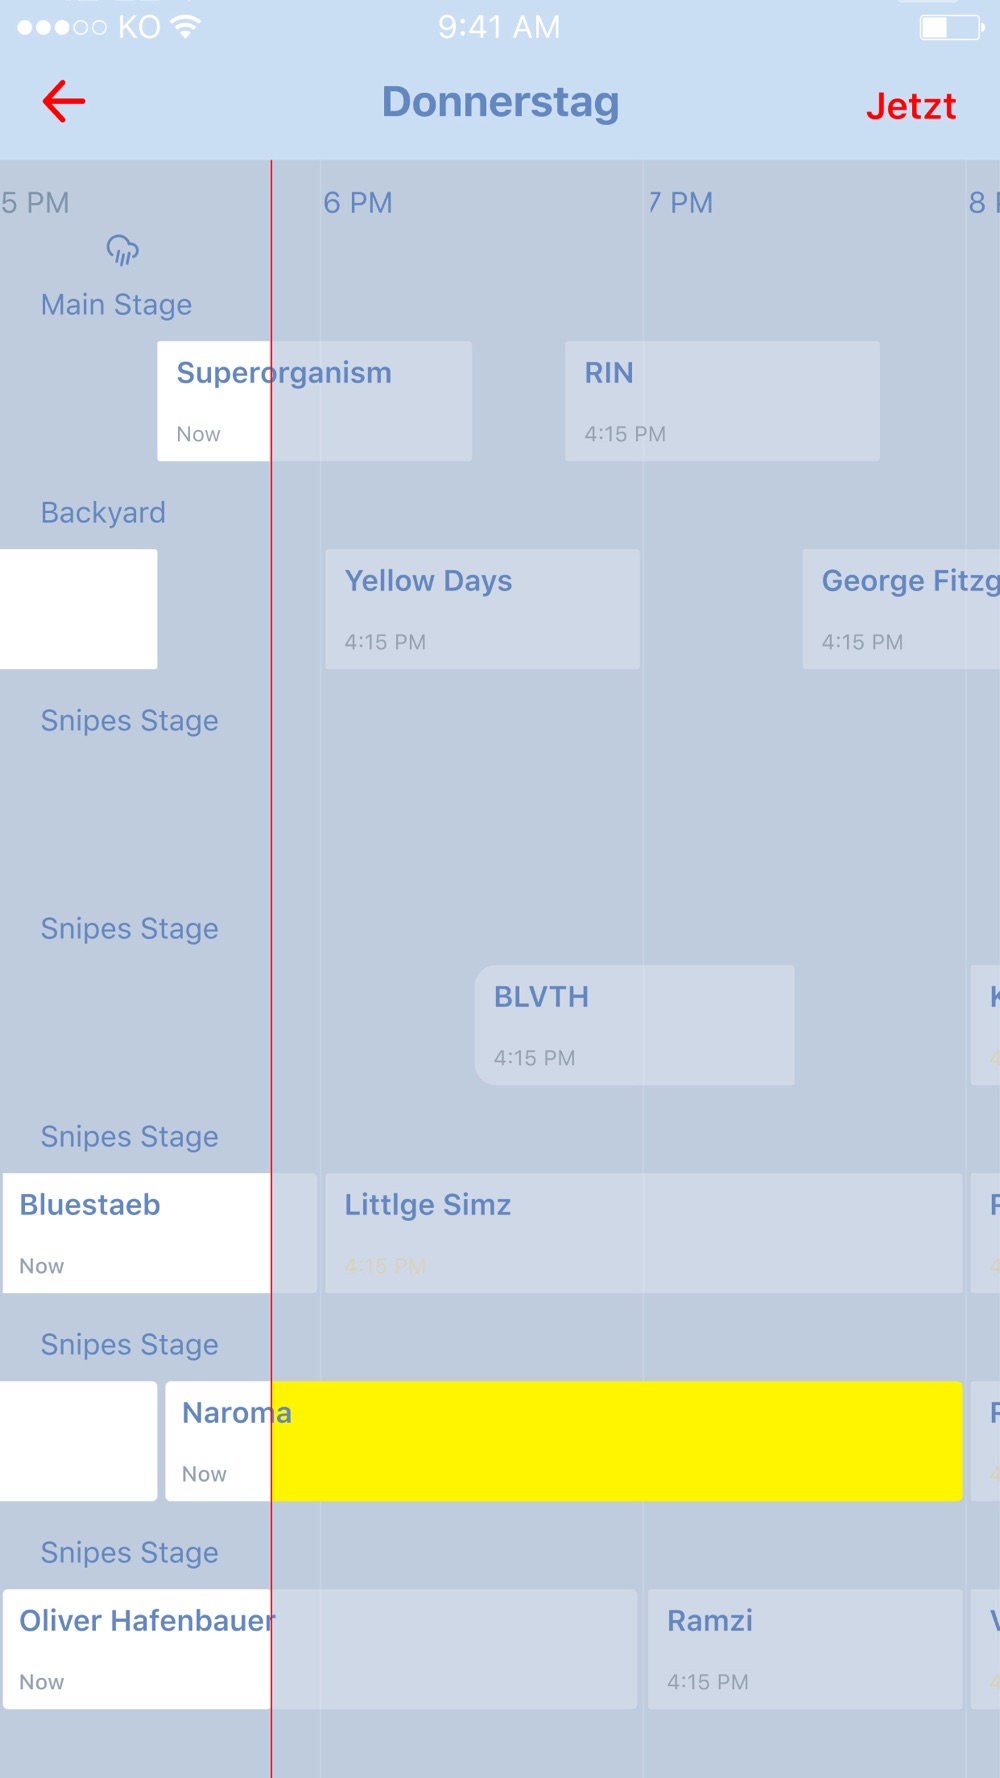
Task: Open the RIN performance card
Action: (722, 401)
